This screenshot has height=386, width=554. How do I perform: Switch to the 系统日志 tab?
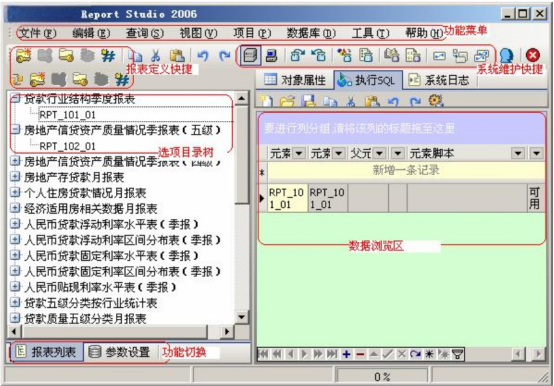tap(439, 80)
